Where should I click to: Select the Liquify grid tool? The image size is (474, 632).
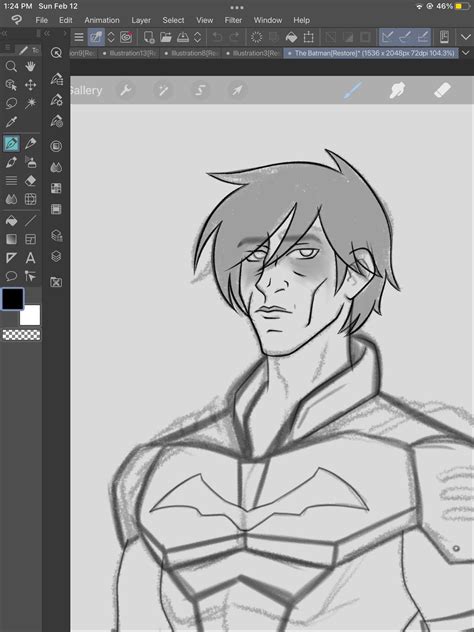pos(30,199)
